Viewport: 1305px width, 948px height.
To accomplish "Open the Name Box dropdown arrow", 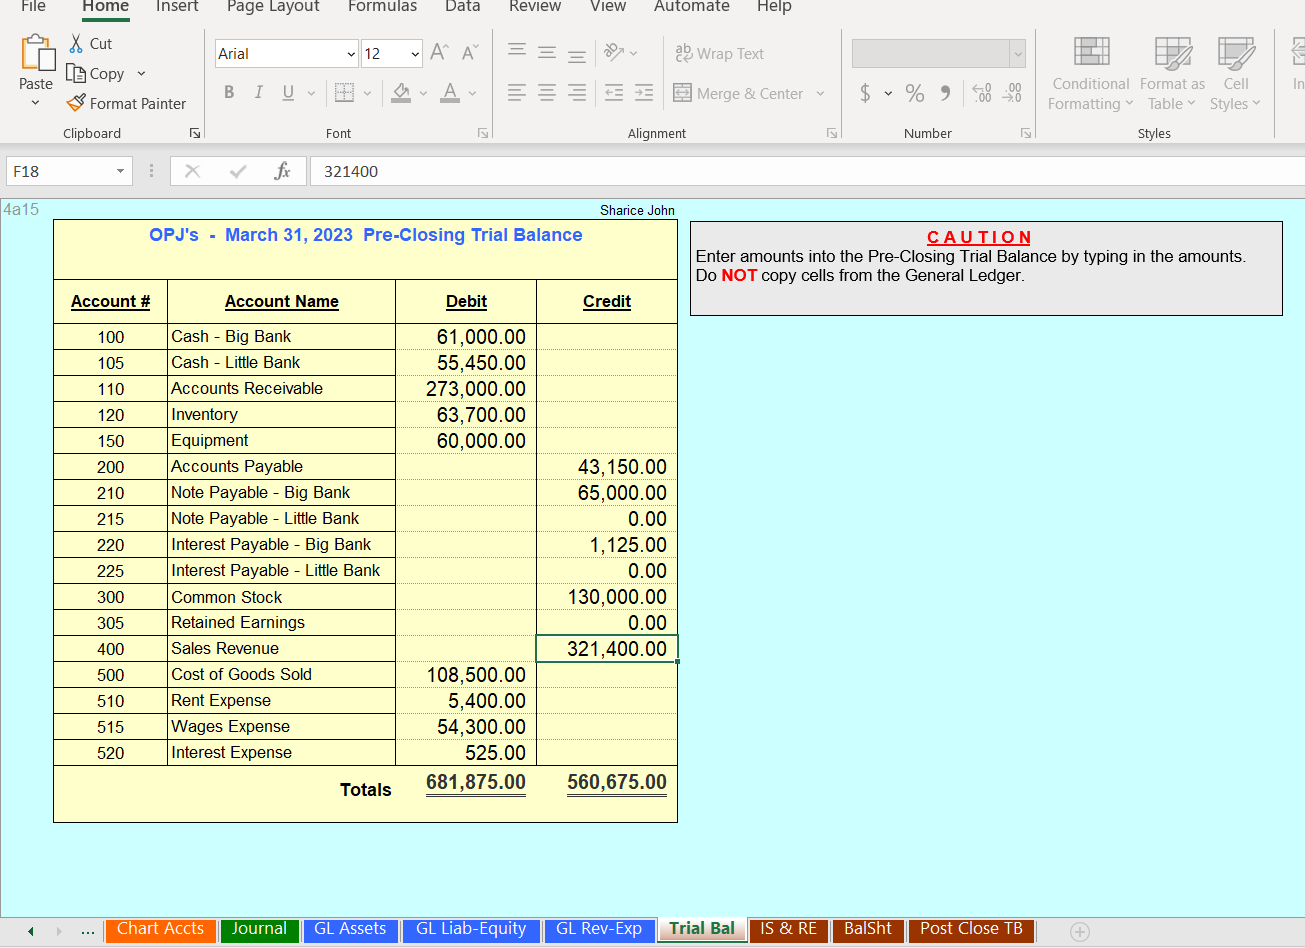I will click(x=119, y=170).
